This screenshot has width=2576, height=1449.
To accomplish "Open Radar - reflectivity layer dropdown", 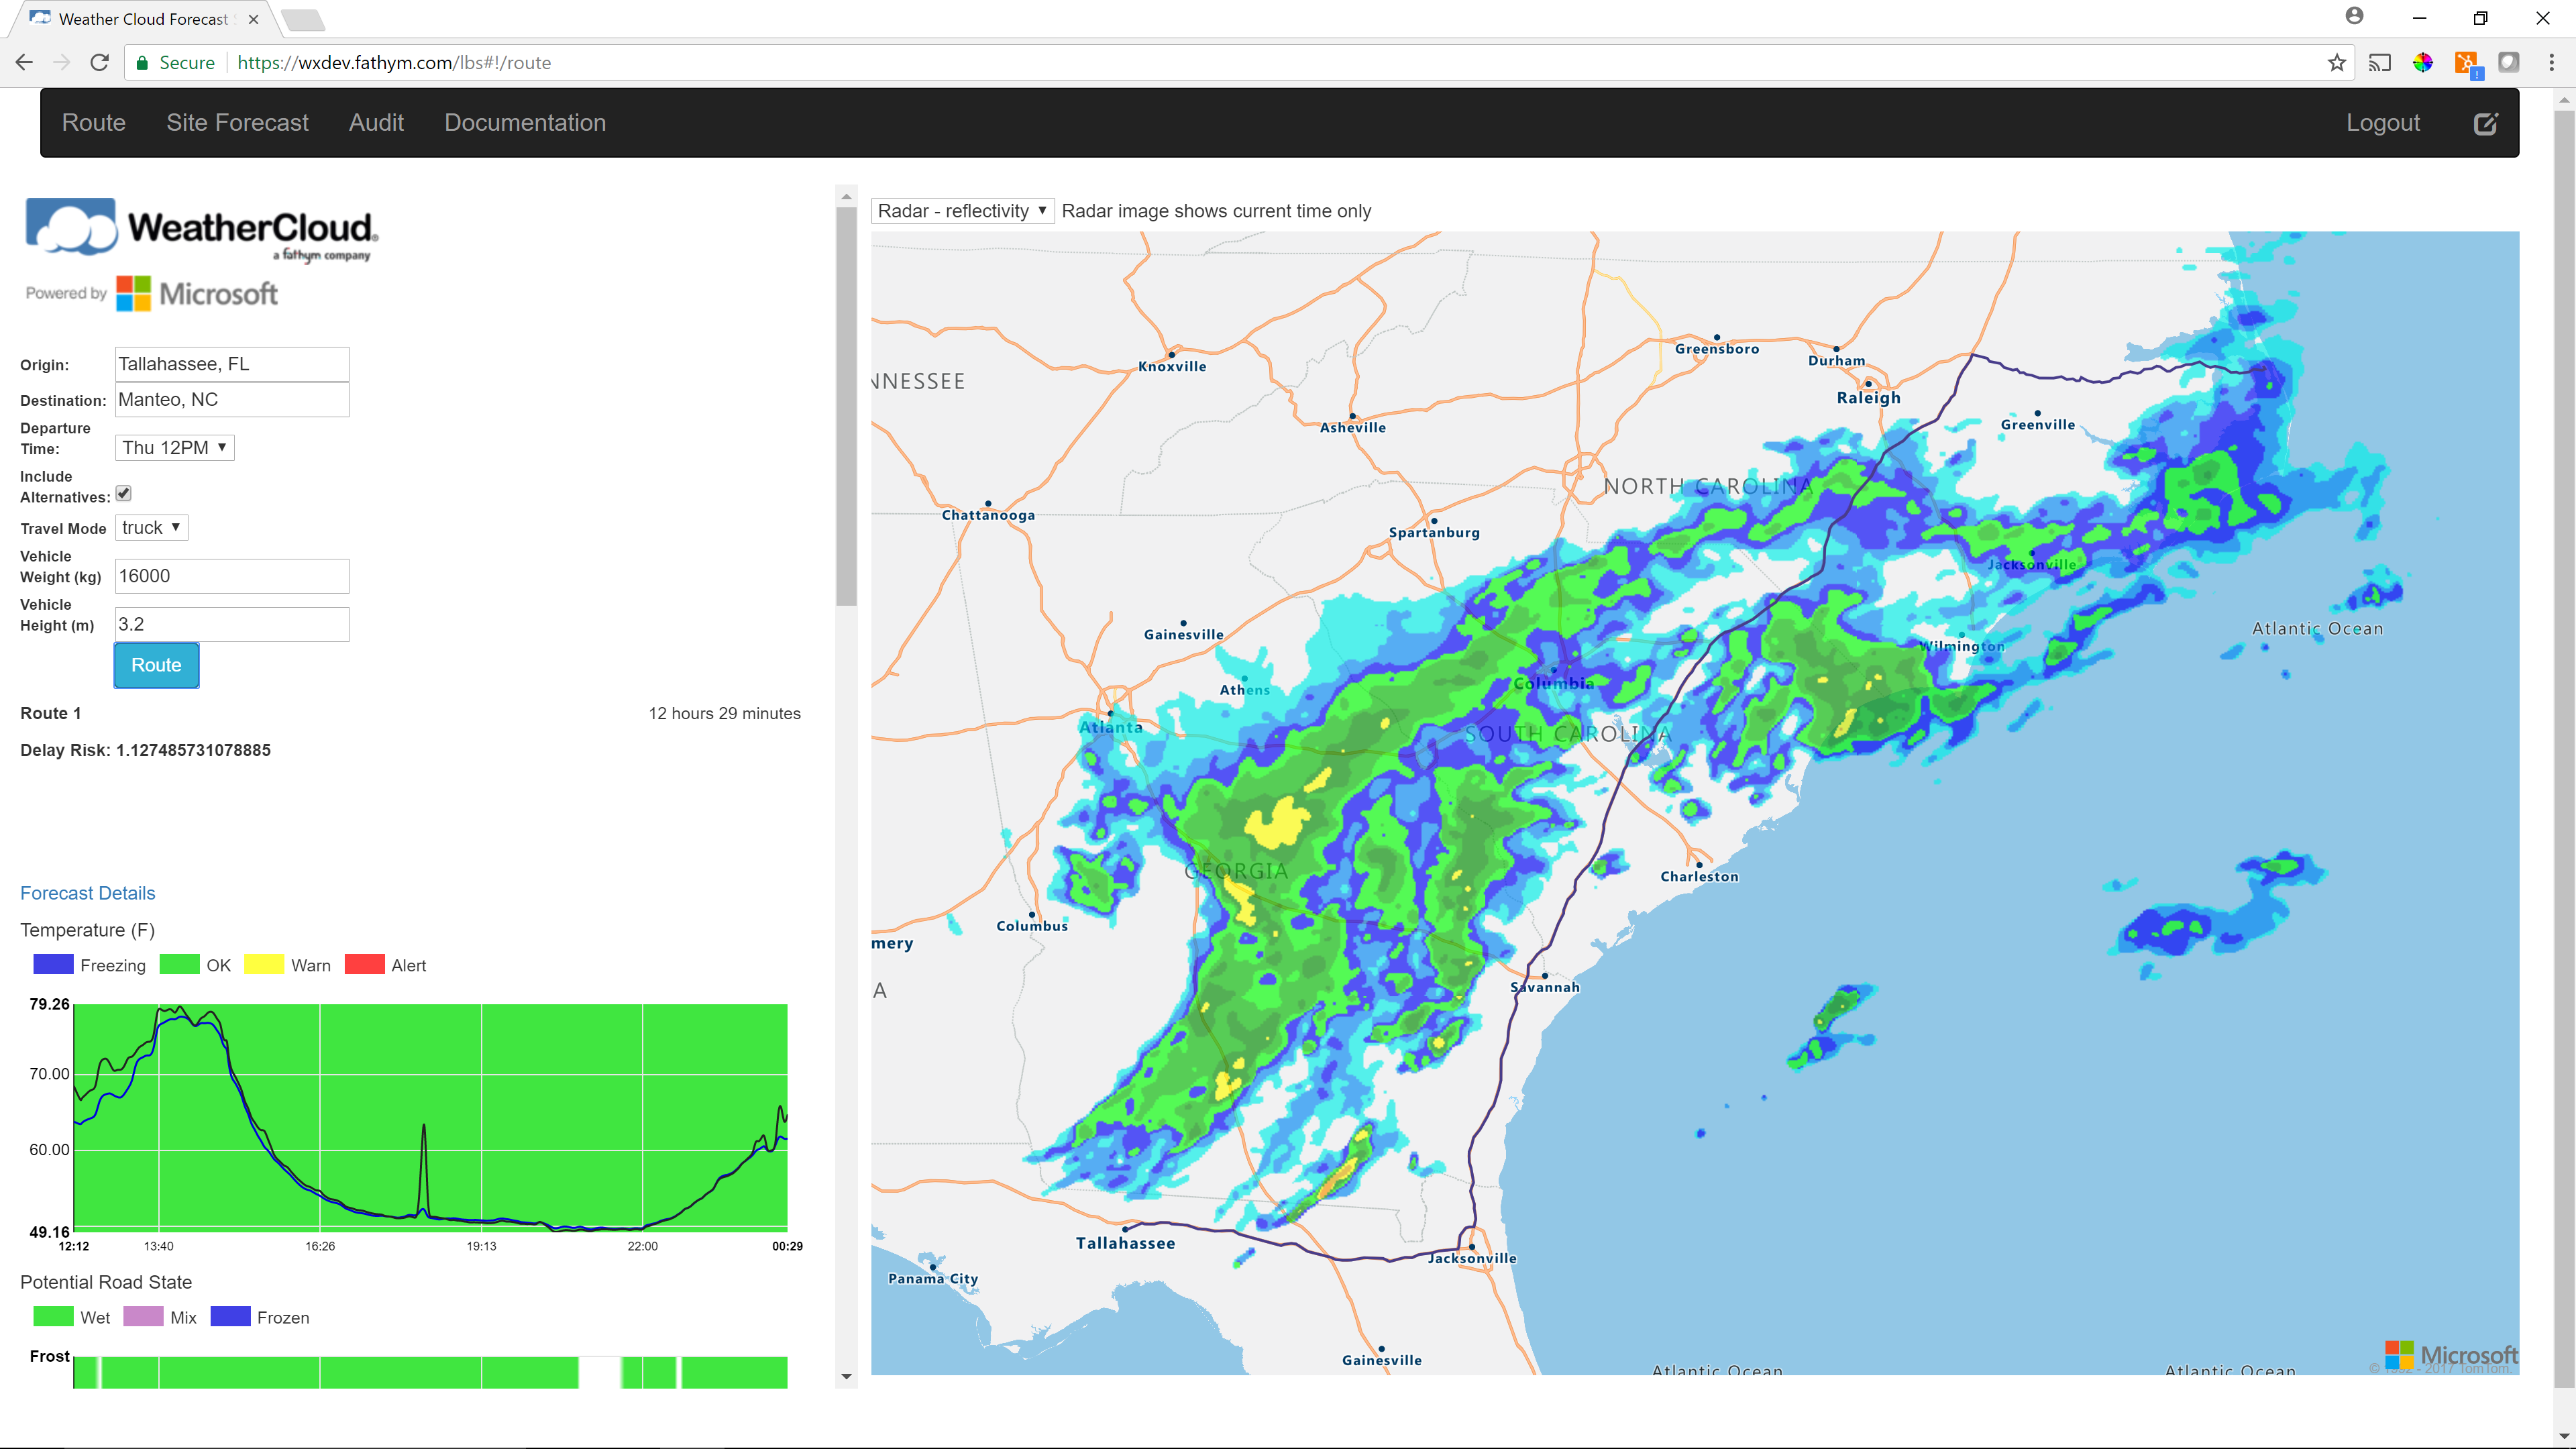I will [962, 211].
